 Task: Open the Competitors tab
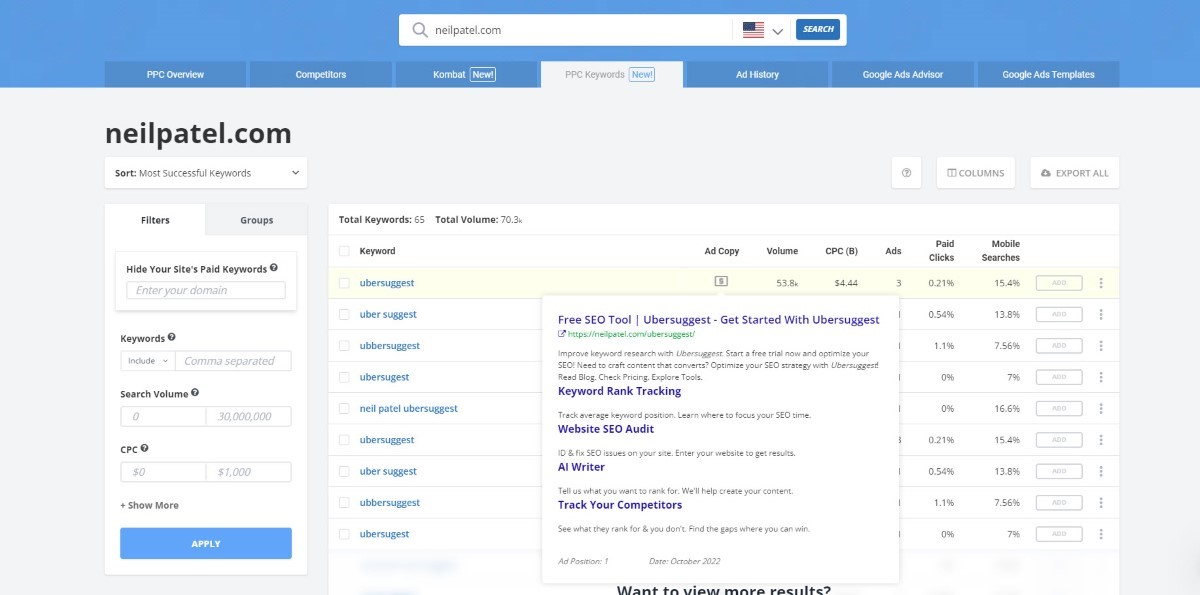pyautogui.click(x=320, y=74)
